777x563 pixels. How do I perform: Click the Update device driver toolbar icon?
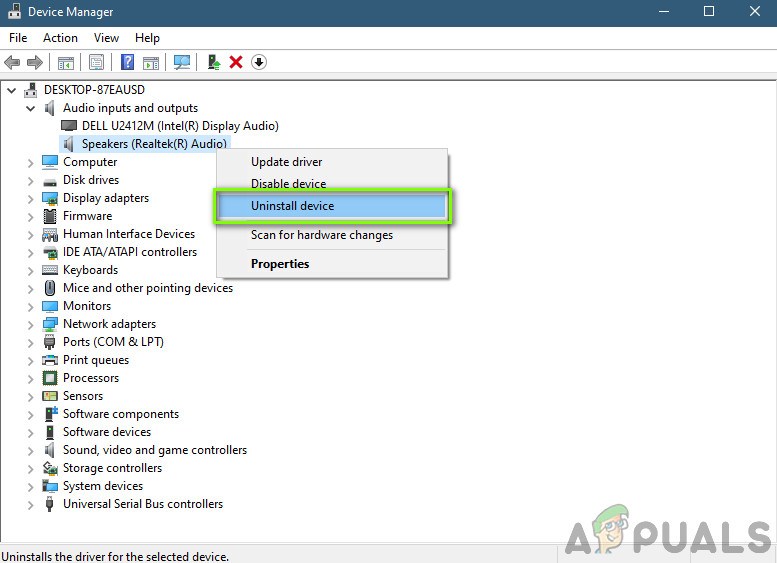(x=214, y=62)
